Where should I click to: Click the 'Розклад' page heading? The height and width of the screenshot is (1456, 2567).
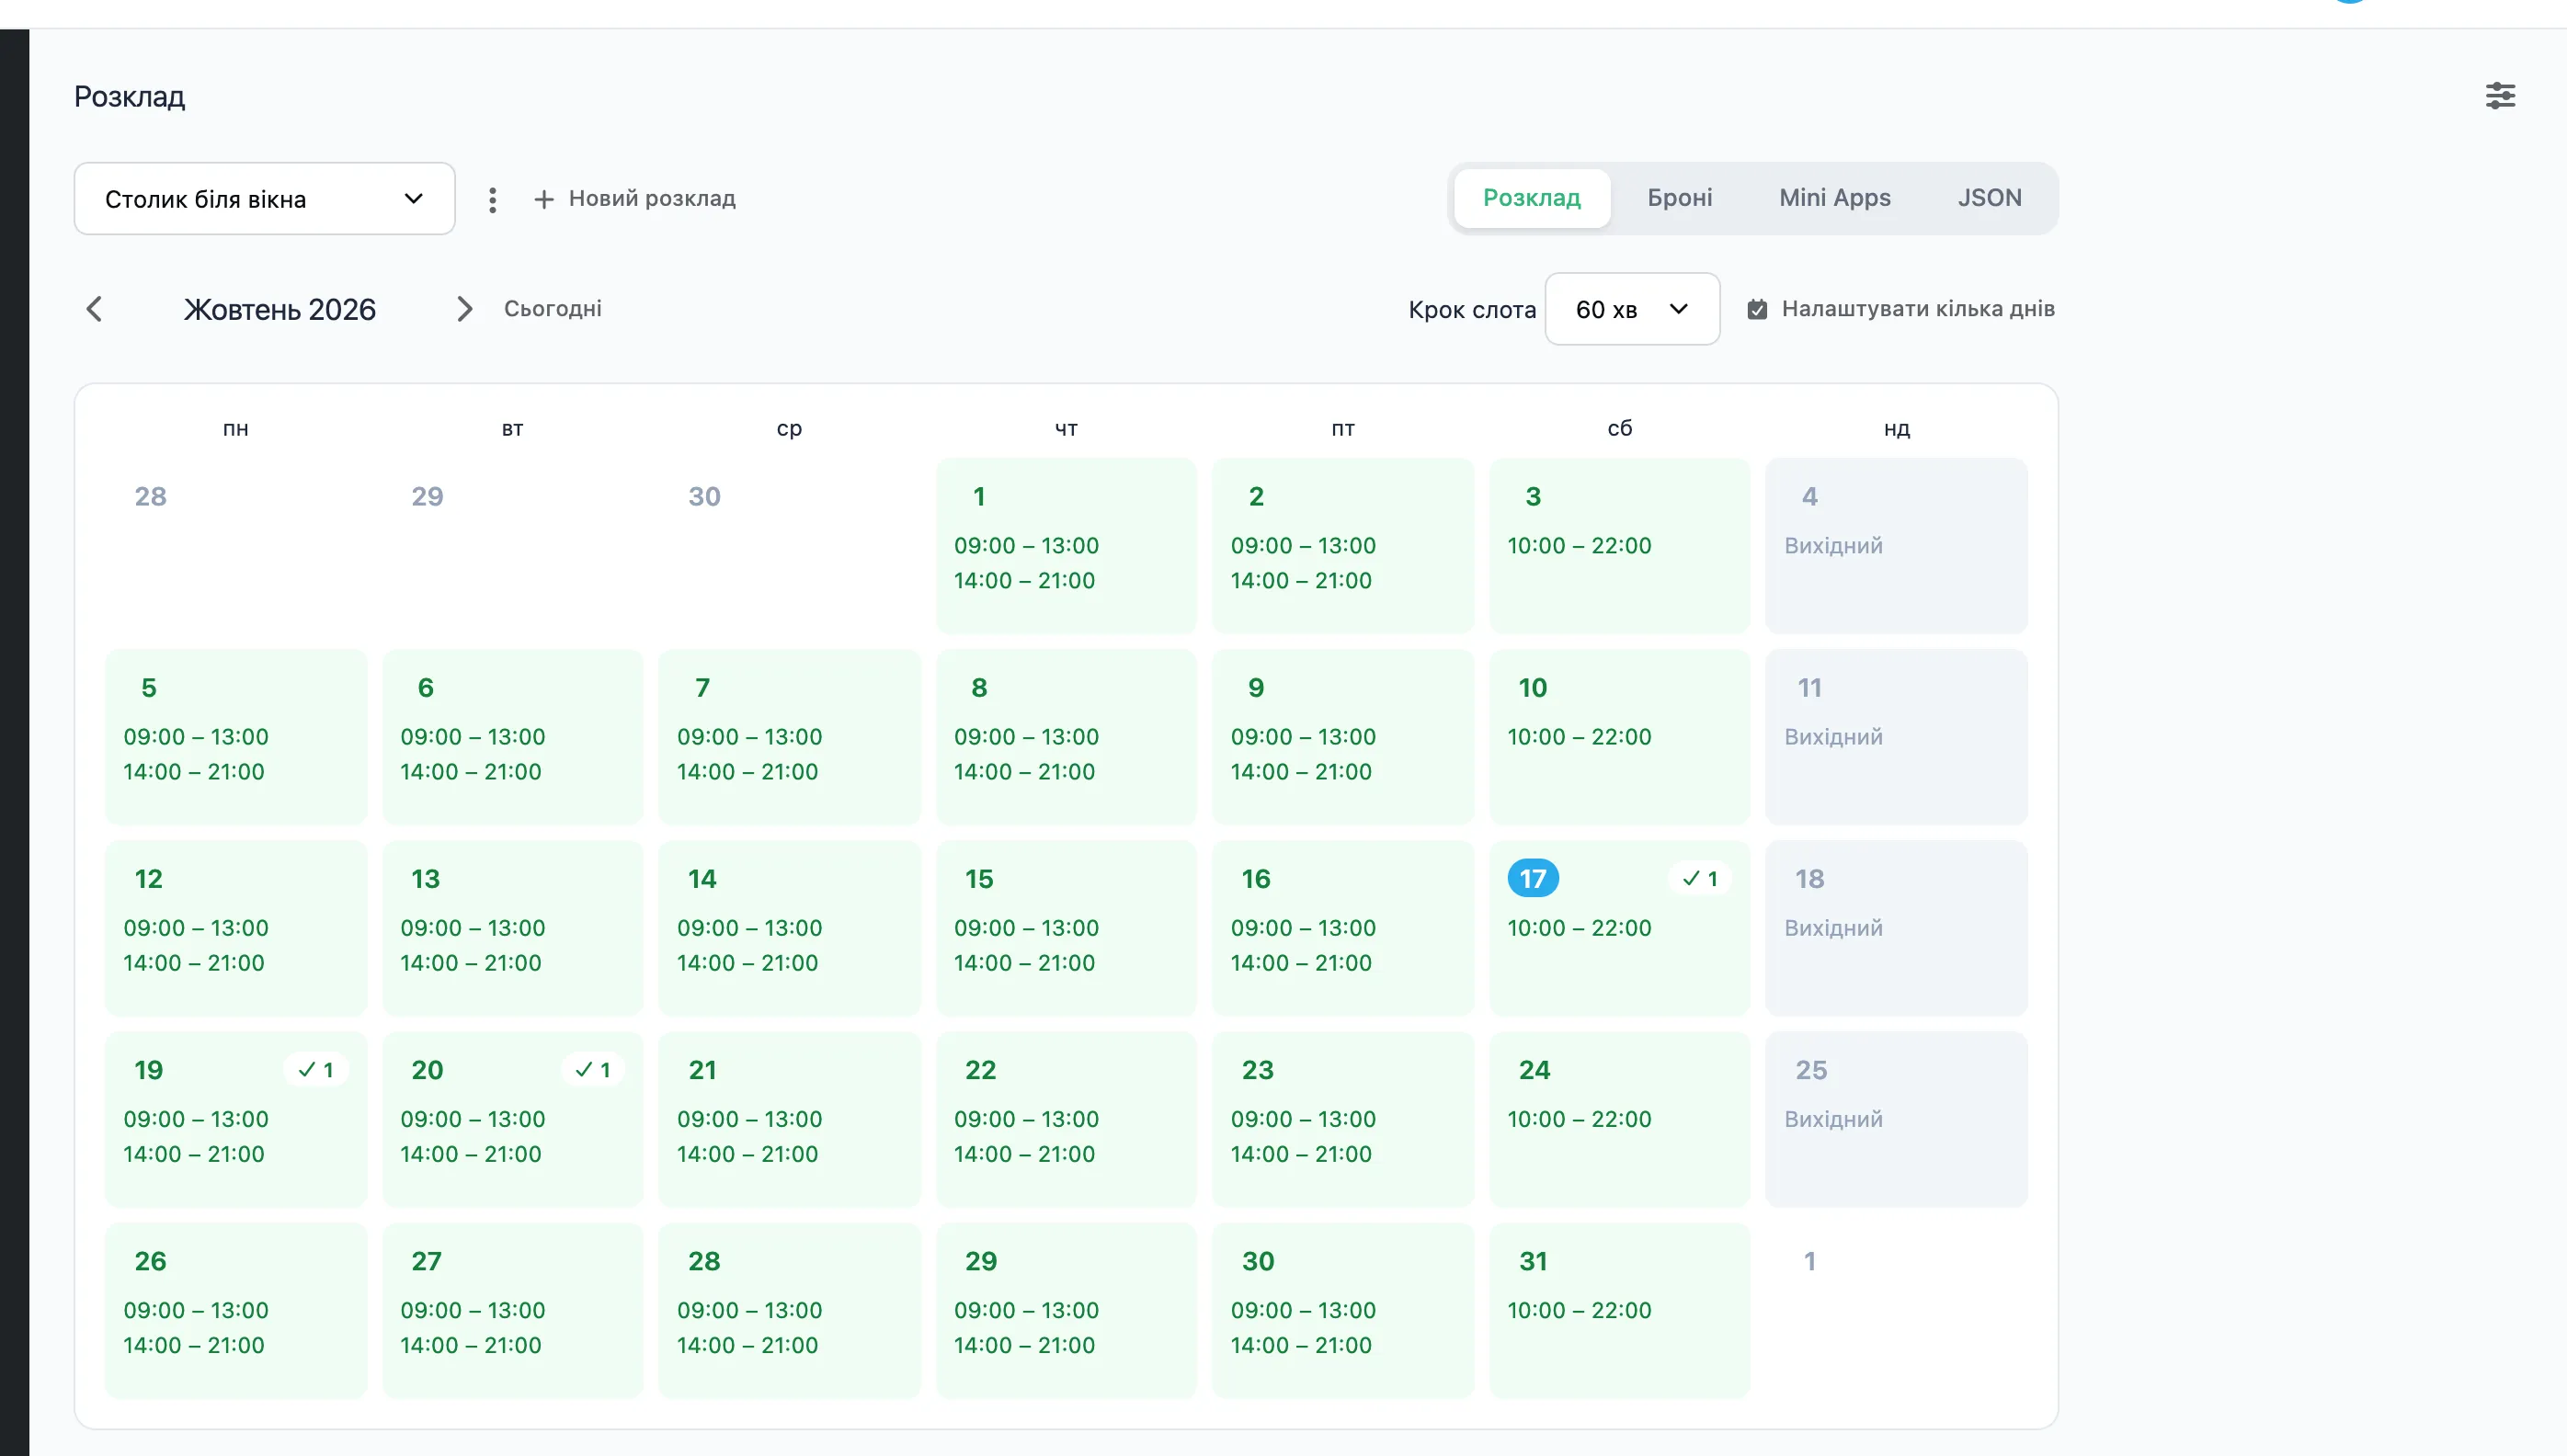[130, 97]
